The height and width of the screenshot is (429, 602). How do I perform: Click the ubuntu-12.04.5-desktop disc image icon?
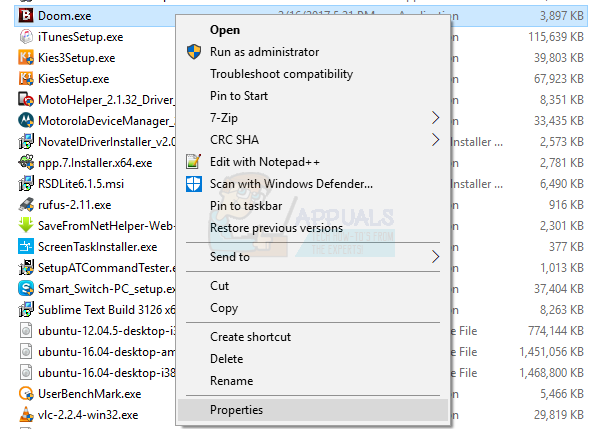pyautogui.click(x=26, y=331)
